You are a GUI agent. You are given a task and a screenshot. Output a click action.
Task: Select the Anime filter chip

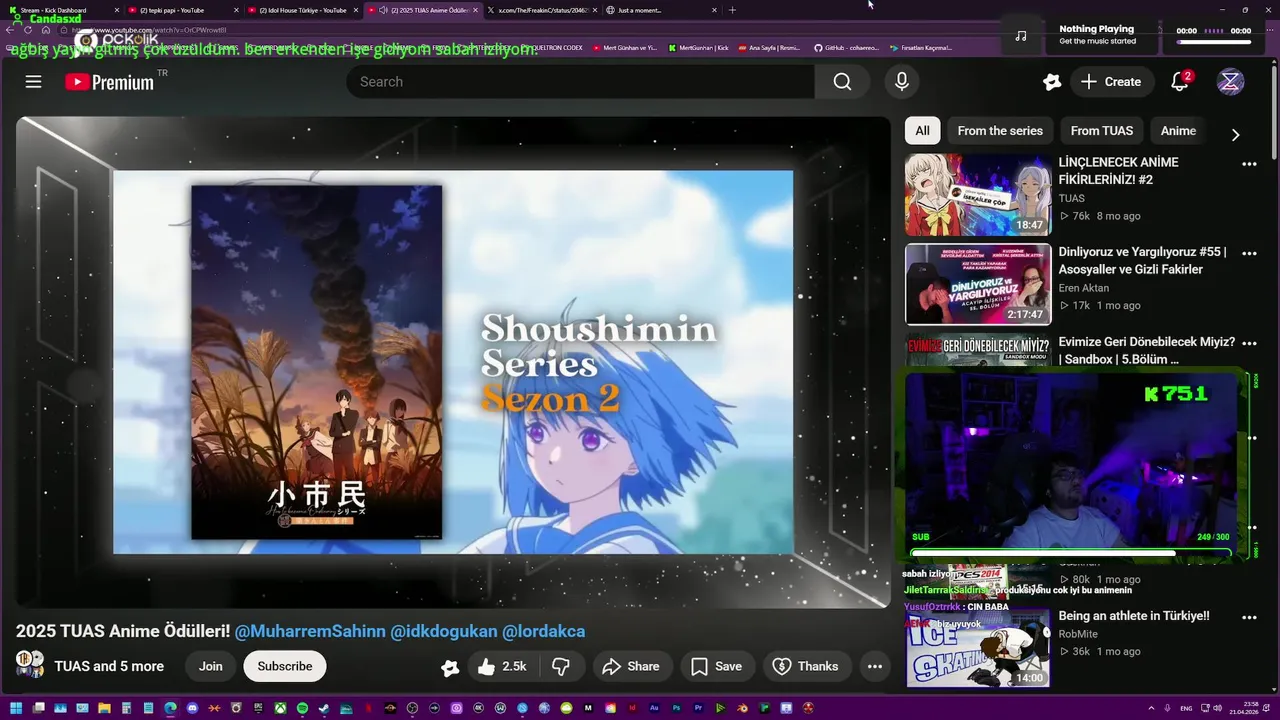(1178, 131)
